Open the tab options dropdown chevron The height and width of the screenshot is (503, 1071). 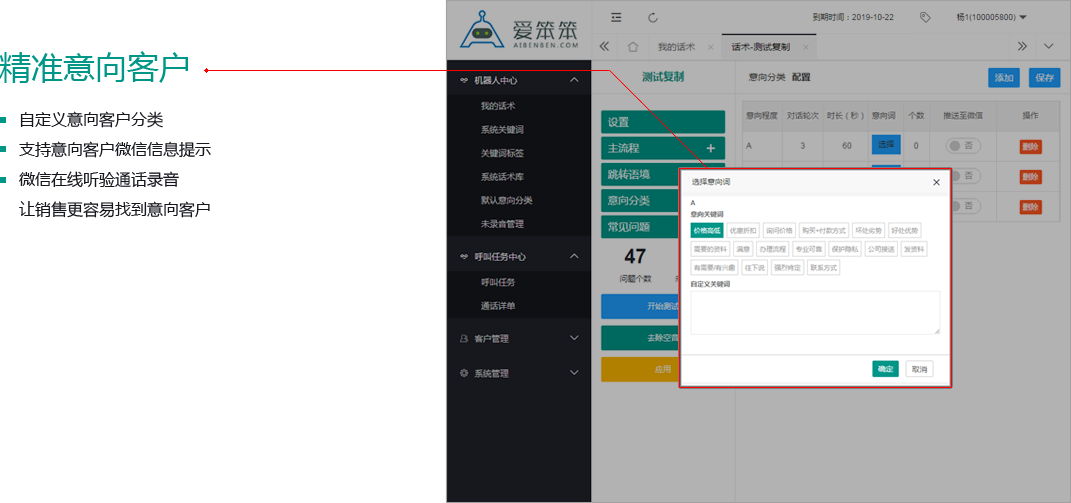pyautogui.click(x=1049, y=46)
